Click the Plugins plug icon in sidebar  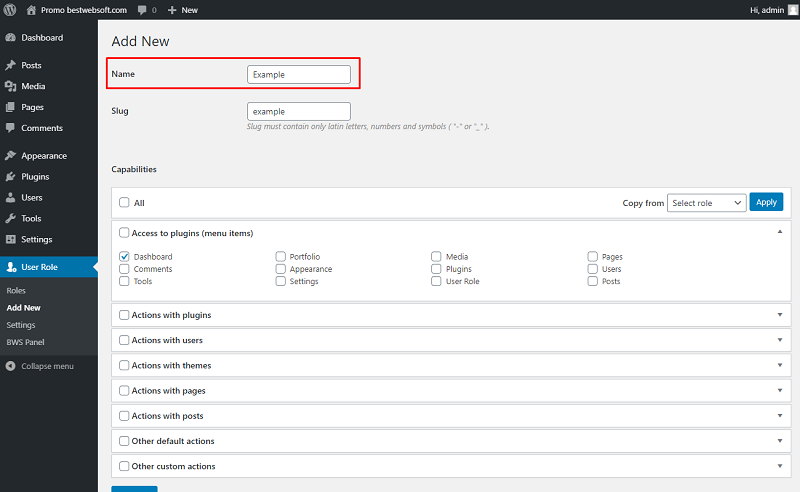(x=10, y=177)
